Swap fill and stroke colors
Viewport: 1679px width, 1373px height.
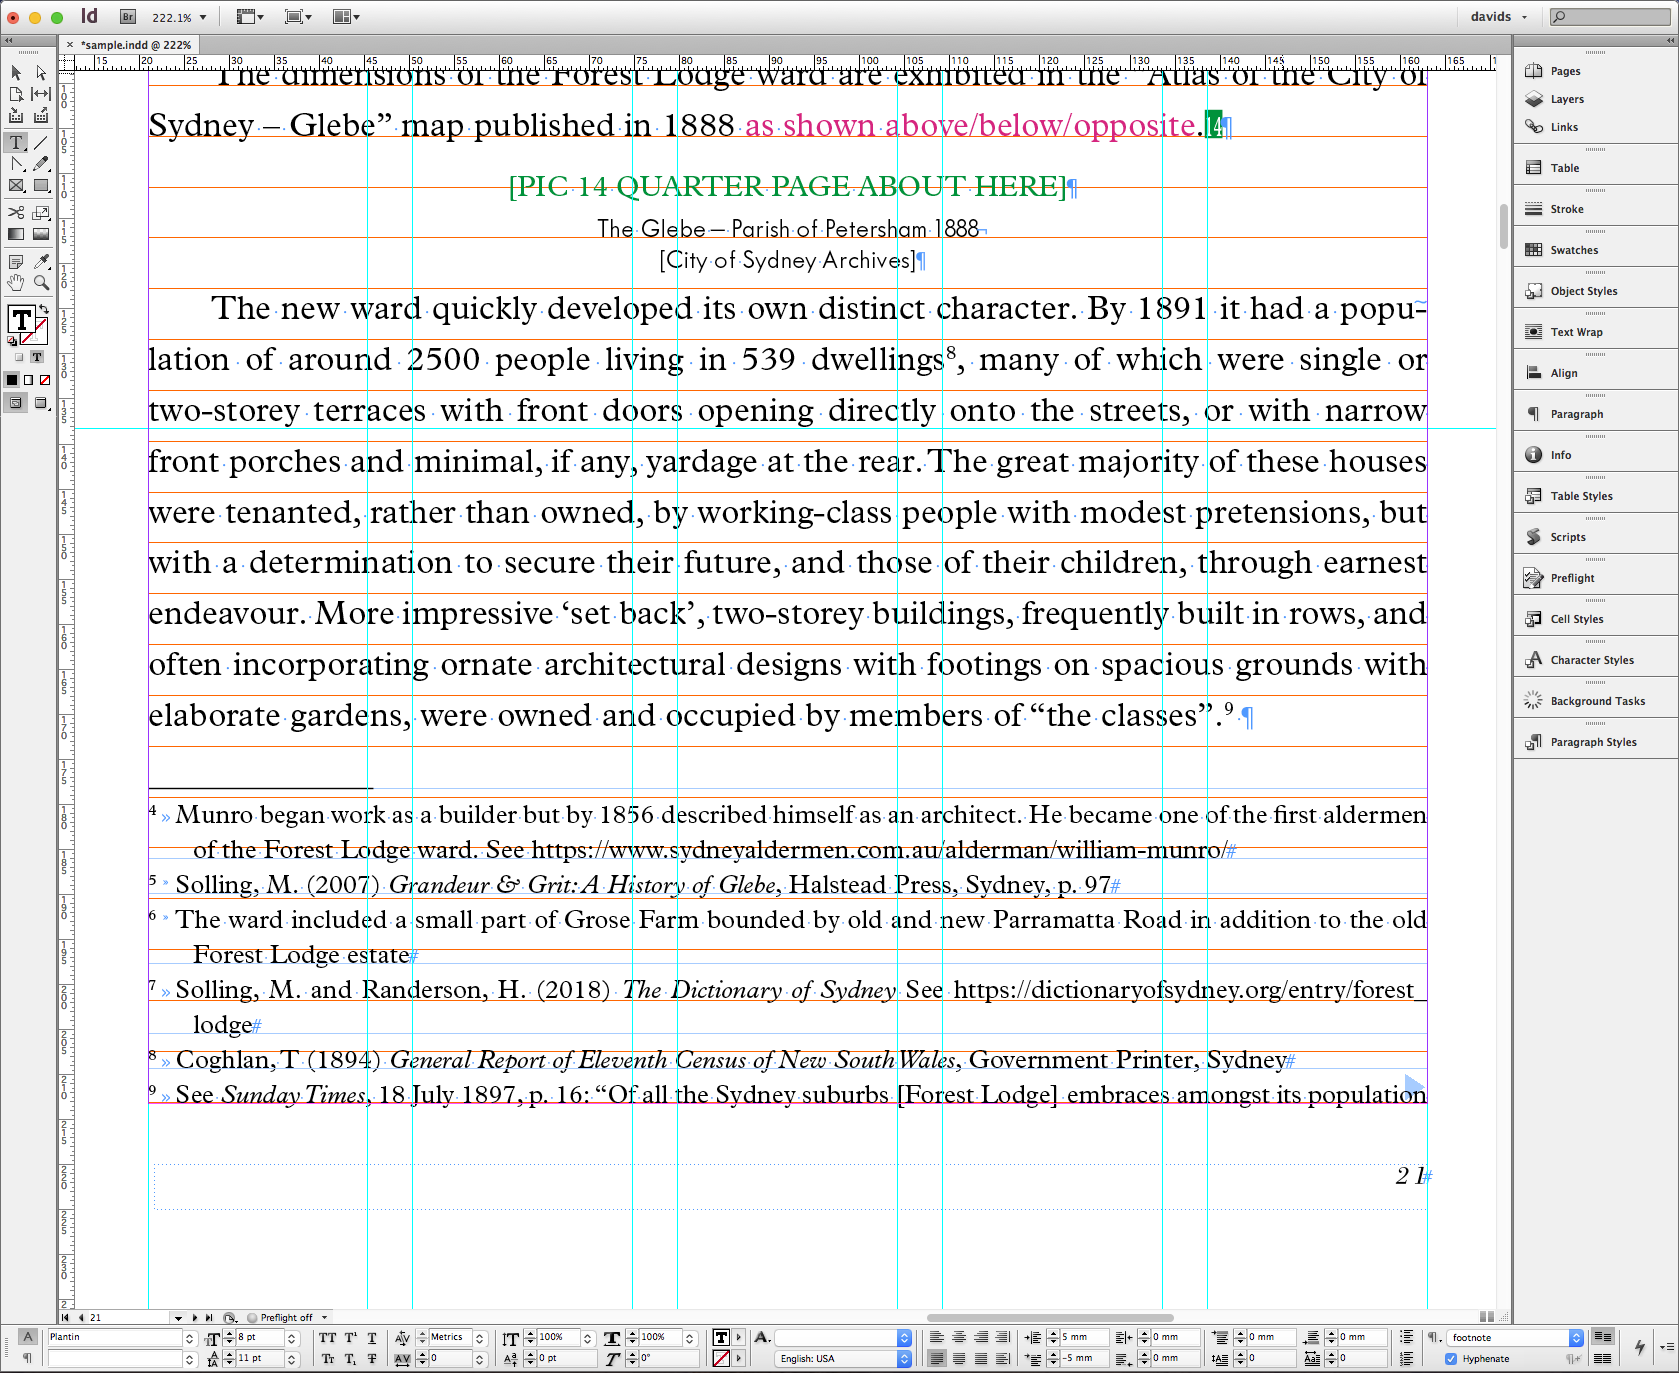tap(44, 310)
